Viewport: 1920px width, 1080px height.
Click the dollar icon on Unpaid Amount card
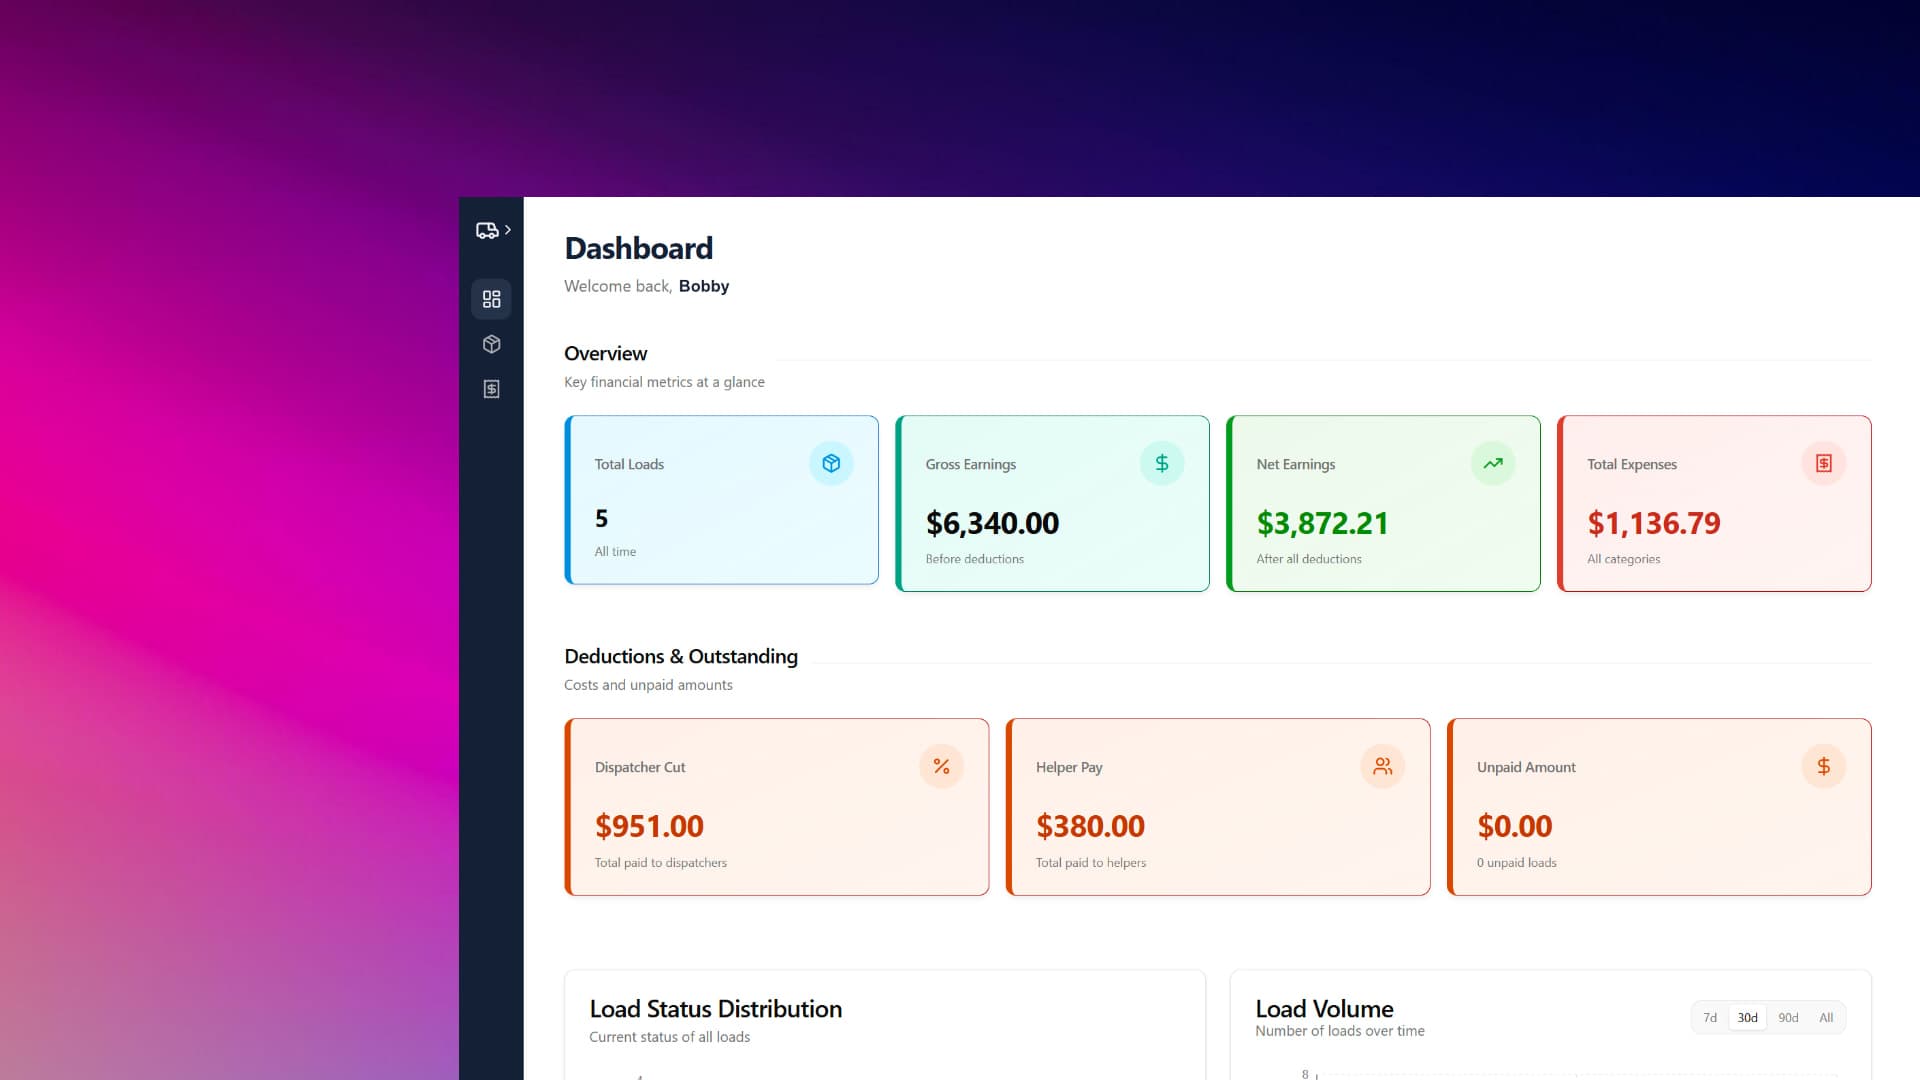(1824, 766)
